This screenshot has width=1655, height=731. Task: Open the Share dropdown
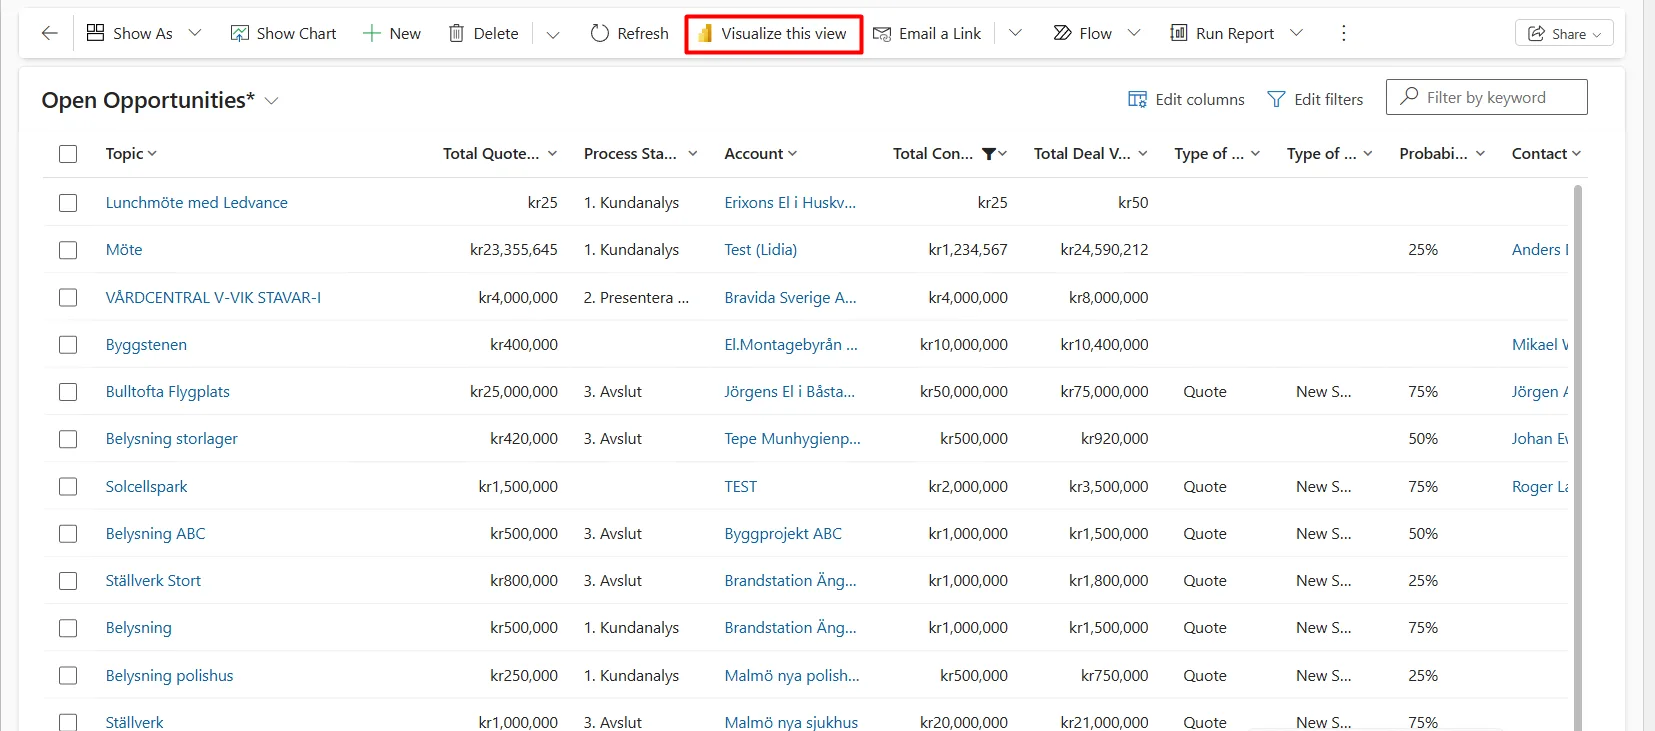[1564, 33]
